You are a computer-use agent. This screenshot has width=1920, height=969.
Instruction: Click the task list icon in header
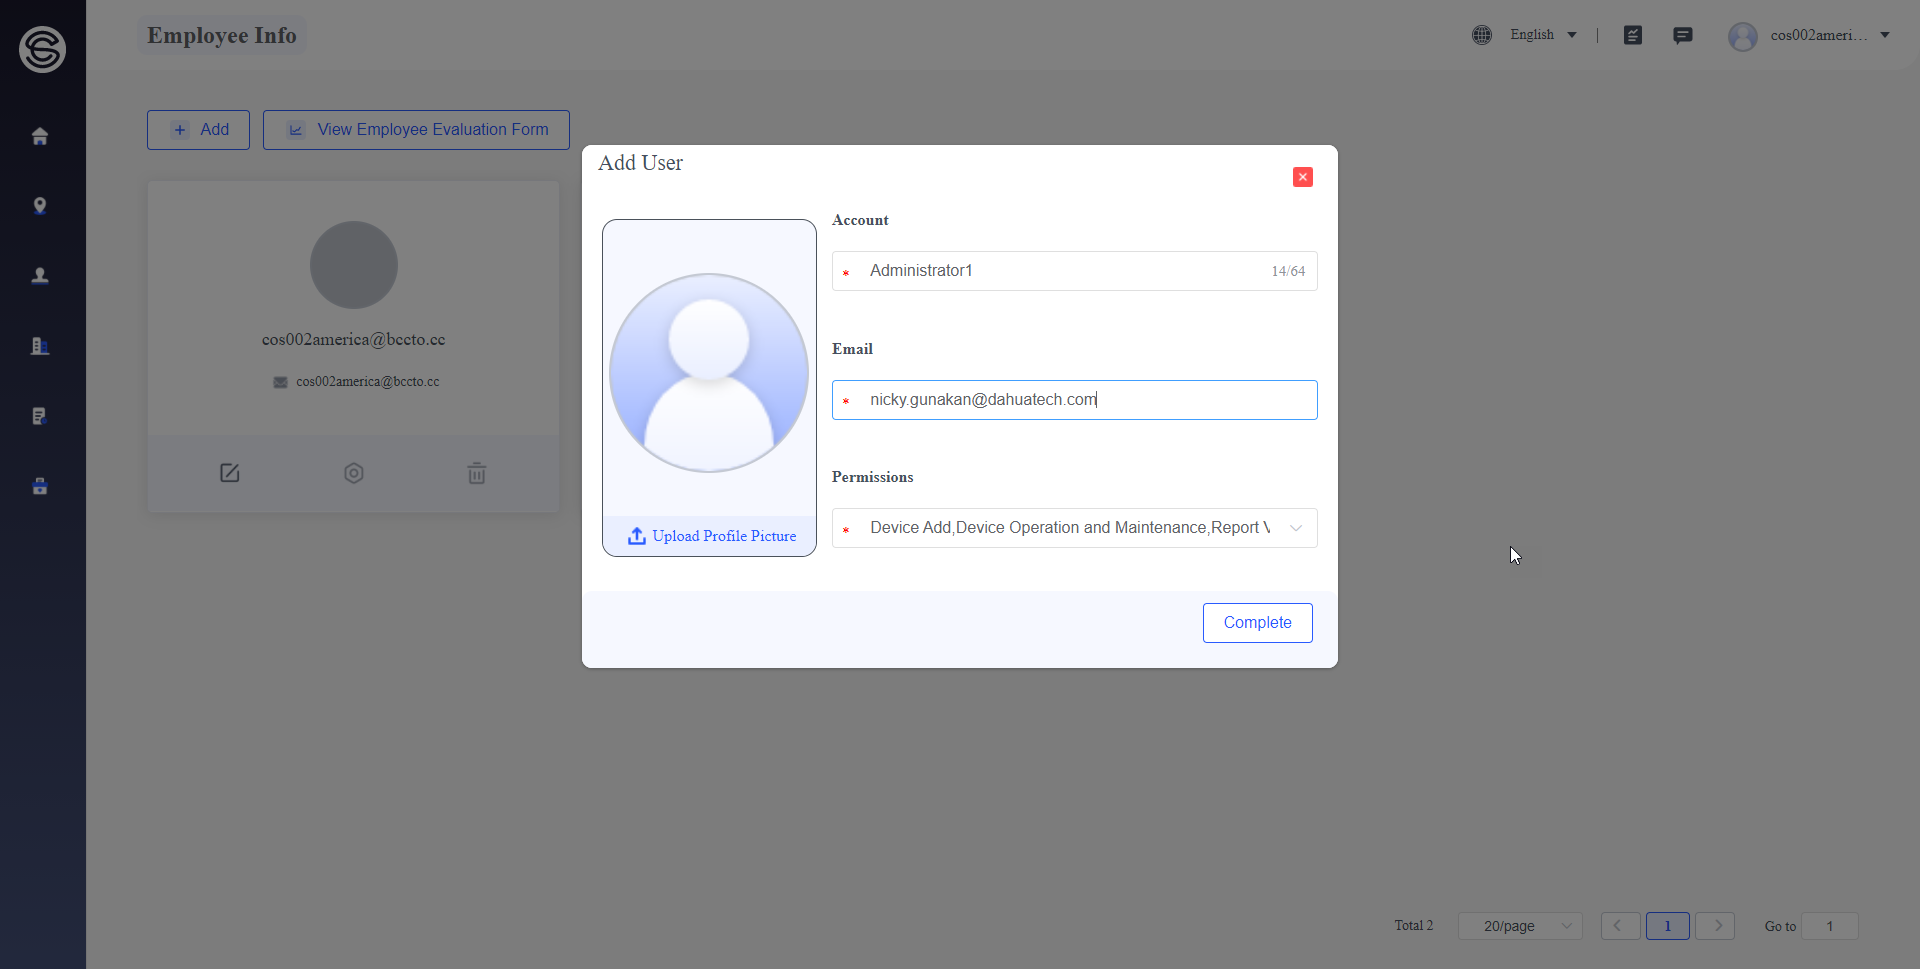1633,35
